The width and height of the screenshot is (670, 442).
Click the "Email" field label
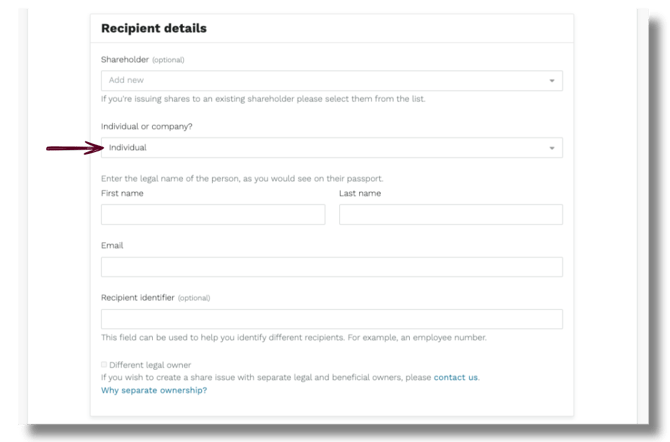pos(112,245)
